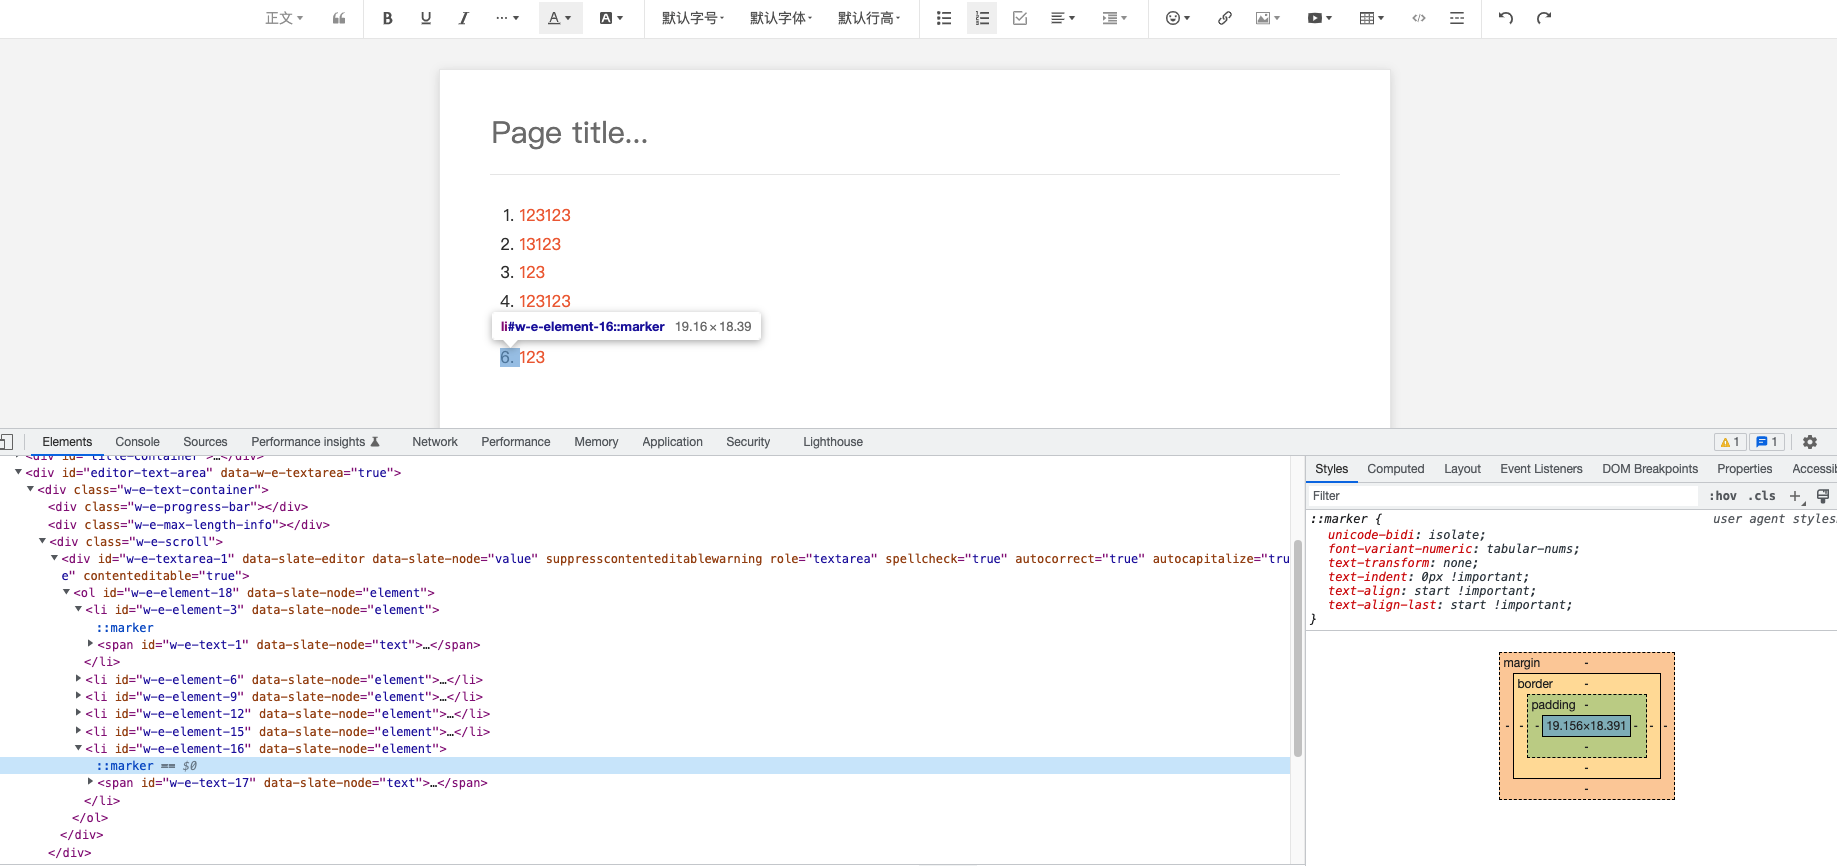Toggle underline formatting
The height and width of the screenshot is (866, 1837).
(426, 18)
